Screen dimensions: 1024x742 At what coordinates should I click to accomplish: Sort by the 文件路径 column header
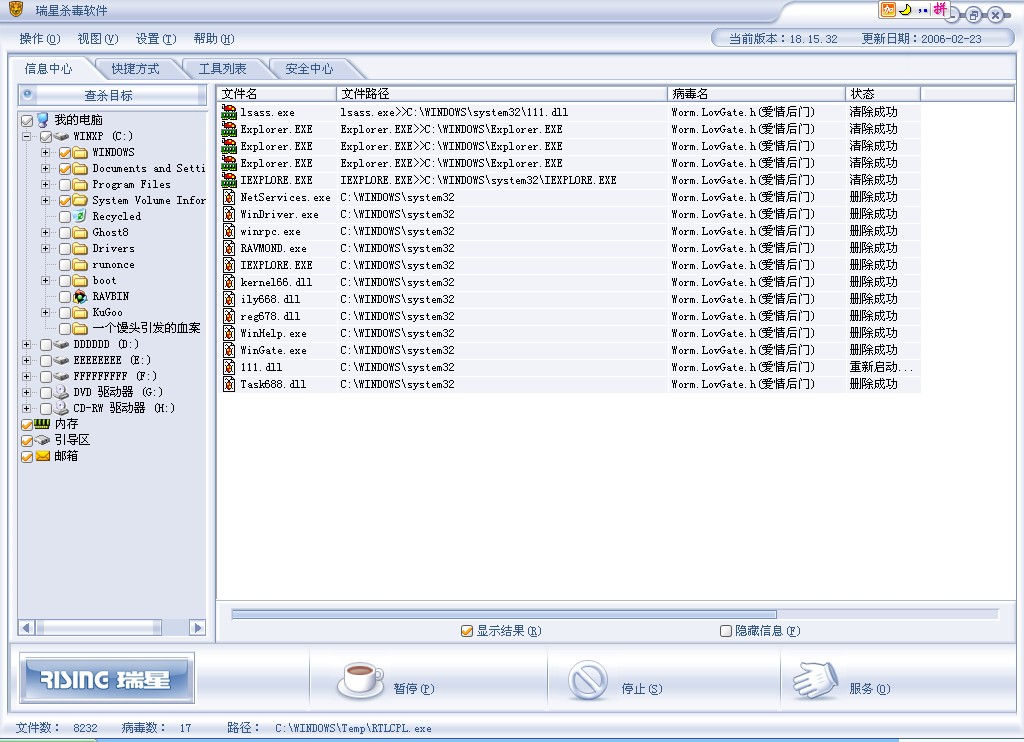click(502, 94)
